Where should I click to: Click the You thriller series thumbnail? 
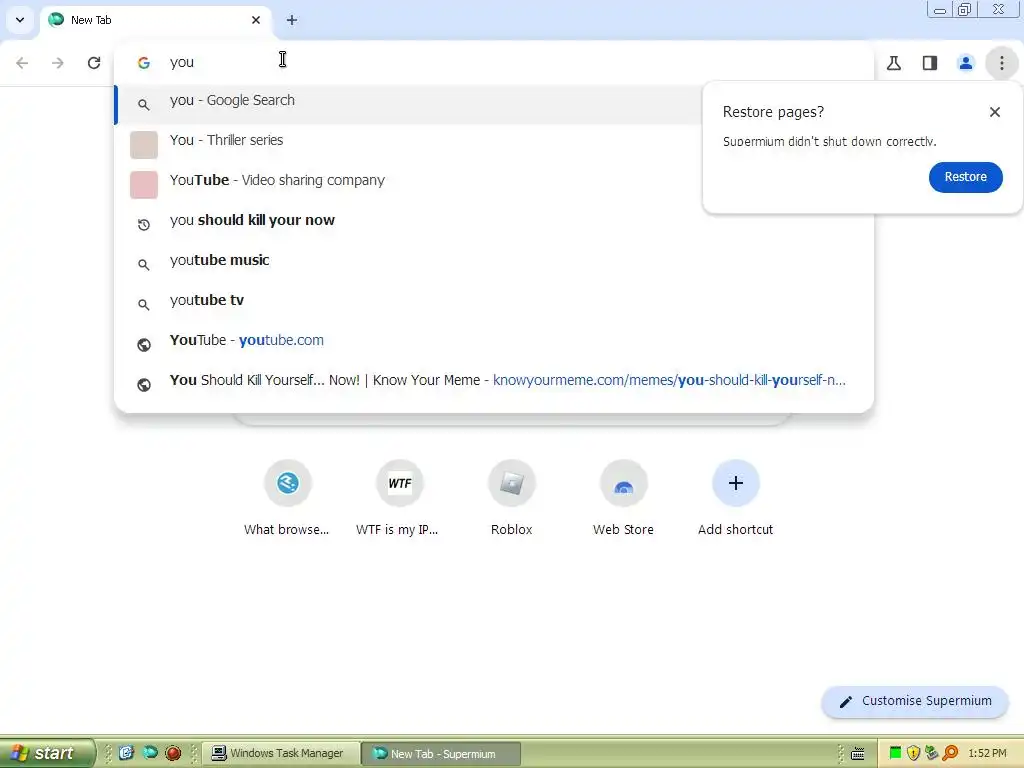[144, 144]
